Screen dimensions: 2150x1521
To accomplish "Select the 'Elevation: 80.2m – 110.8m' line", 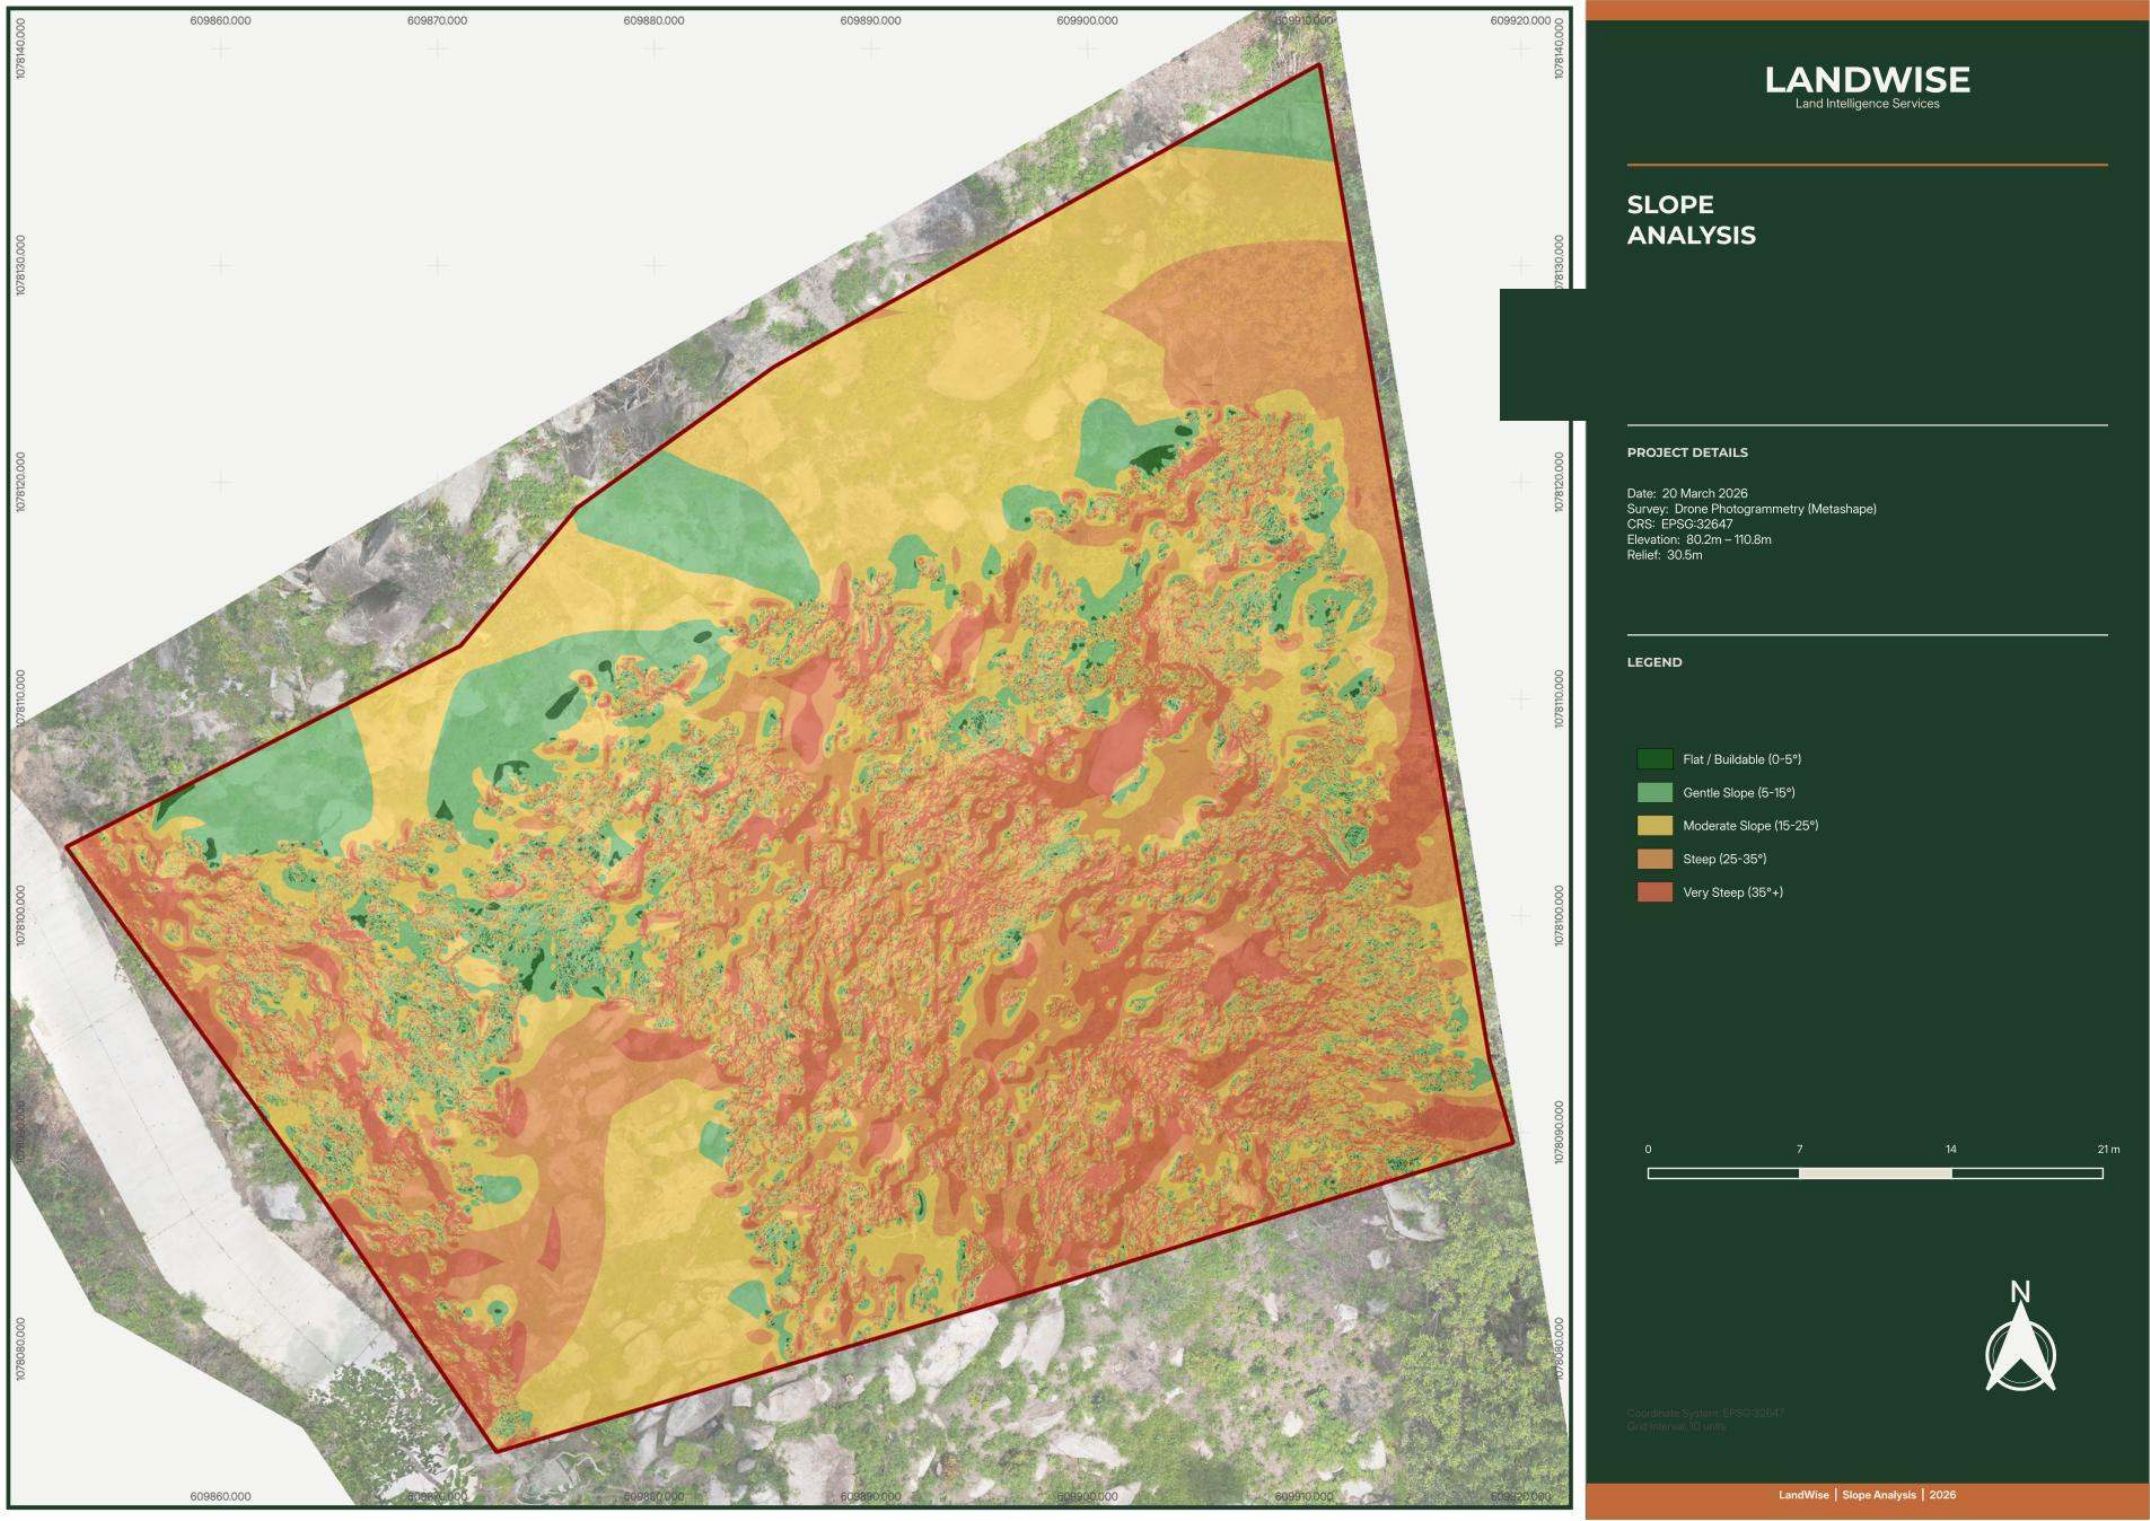I will [x=1699, y=540].
